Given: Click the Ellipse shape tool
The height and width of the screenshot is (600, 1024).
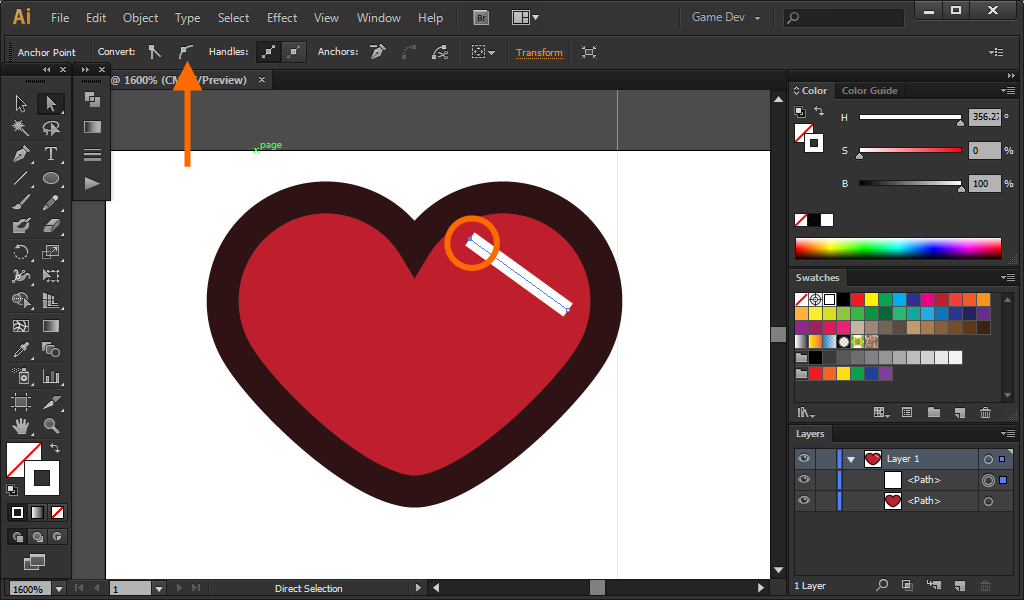Looking at the screenshot, I should (x=51, y=179).
